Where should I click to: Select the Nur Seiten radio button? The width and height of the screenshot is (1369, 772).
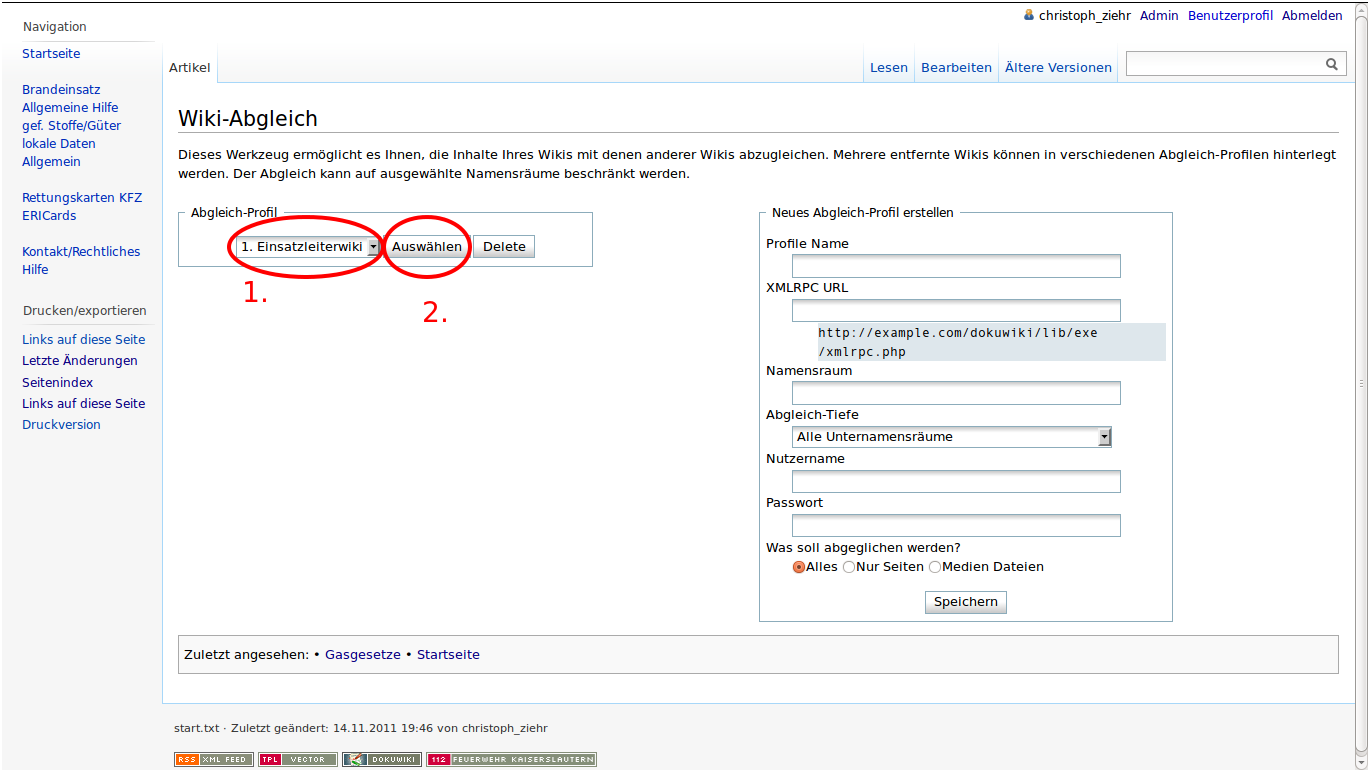click(x=849, y=567)
